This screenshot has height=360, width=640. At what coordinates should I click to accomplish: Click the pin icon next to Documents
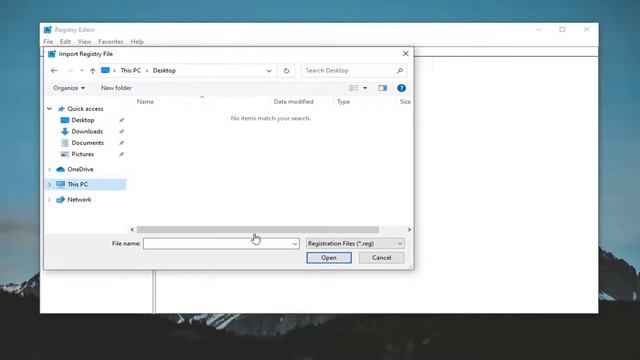click(x=121, y=143)
